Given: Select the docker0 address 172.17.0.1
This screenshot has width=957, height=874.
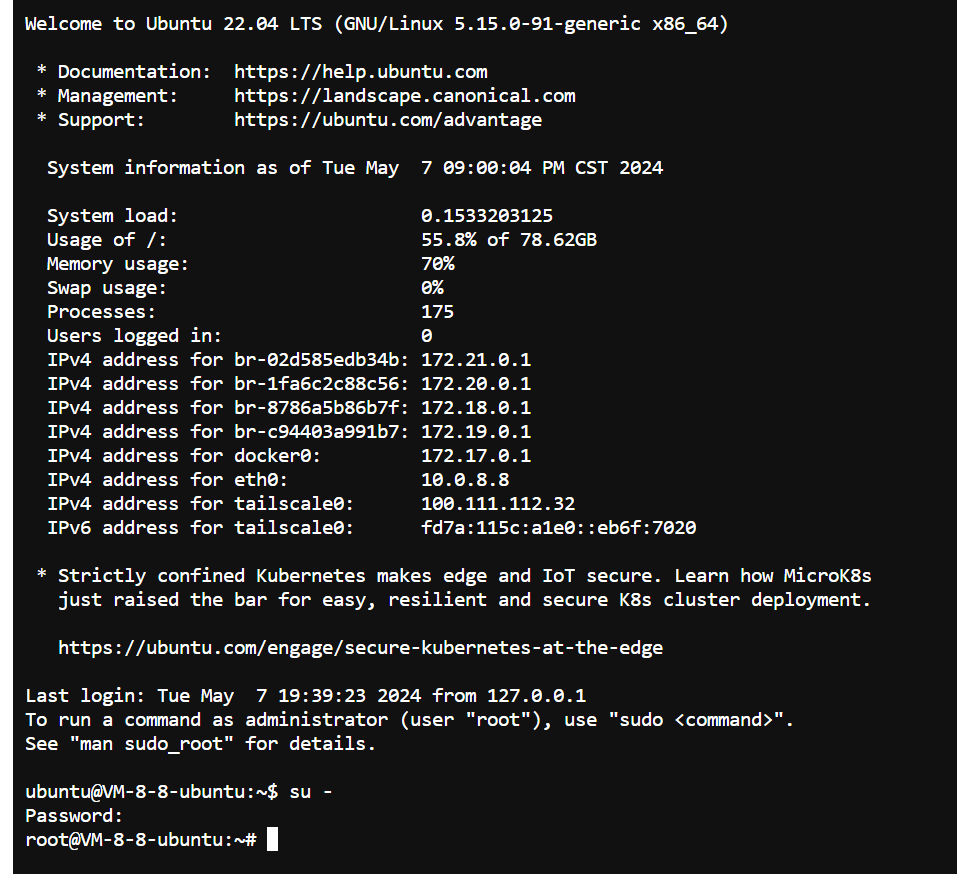Looking at the screenshot, I should click(x=475, y=456).
